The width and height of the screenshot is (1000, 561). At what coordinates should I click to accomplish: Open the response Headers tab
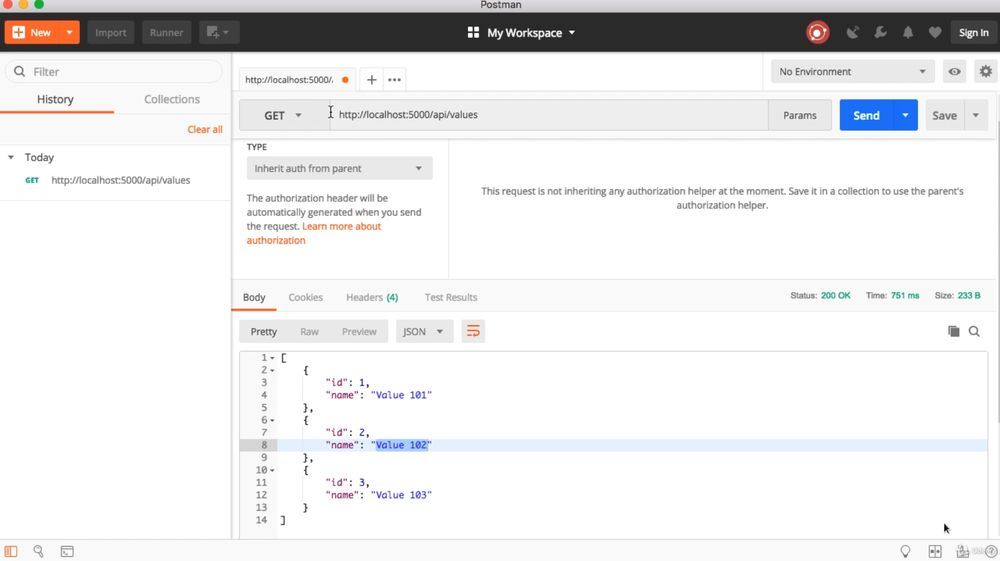(x=371, y=297)
